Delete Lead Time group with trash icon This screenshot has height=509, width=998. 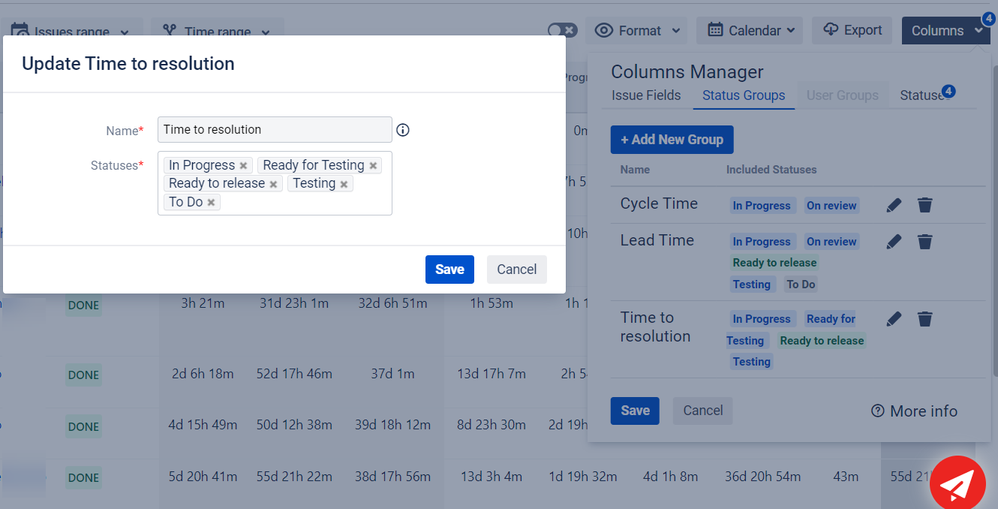925,241
